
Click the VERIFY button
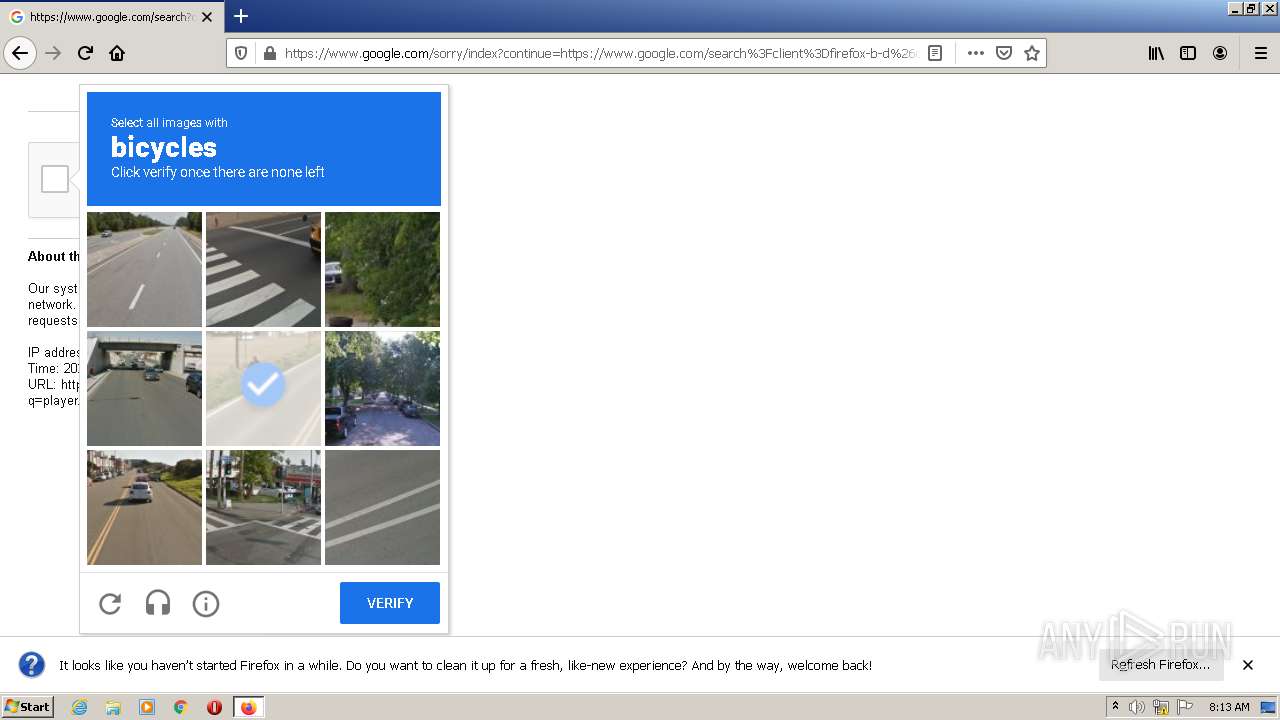[390, 603]
